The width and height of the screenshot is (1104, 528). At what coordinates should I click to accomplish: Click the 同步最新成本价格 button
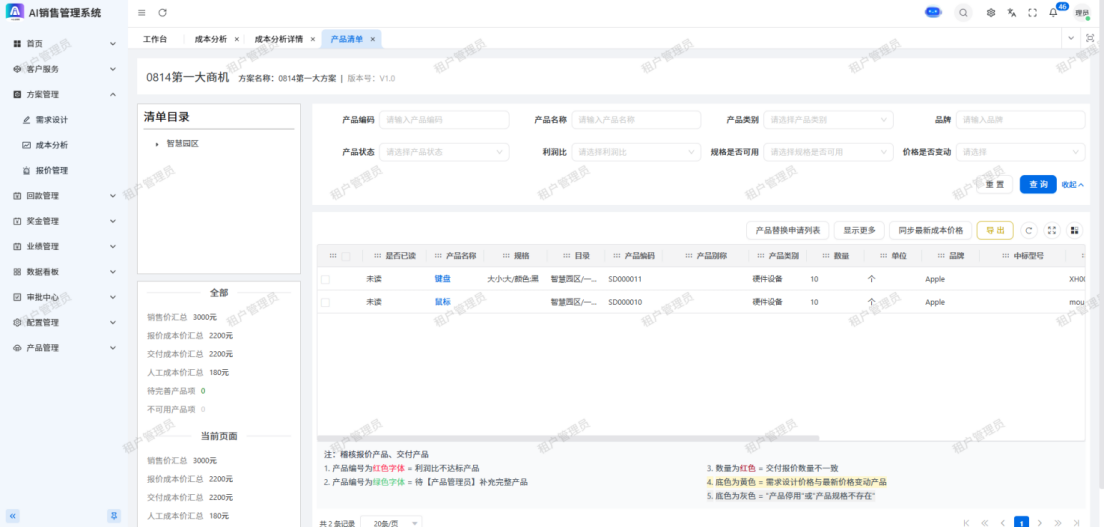pos(930,230)
